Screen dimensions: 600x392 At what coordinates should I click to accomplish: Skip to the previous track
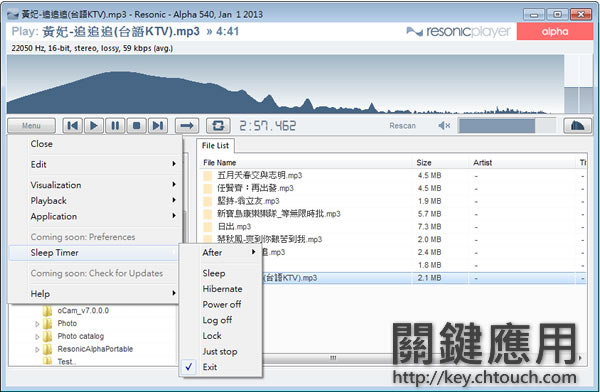click(x=72, y=126)
